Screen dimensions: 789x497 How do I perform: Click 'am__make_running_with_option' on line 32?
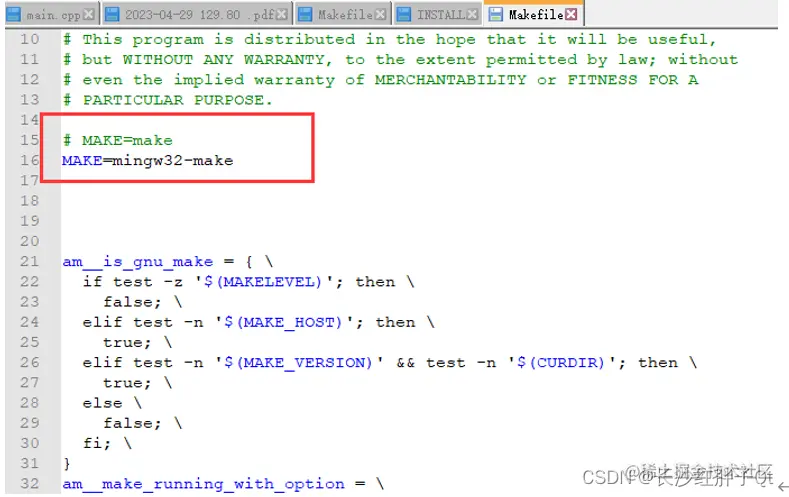tap(203, 484)
